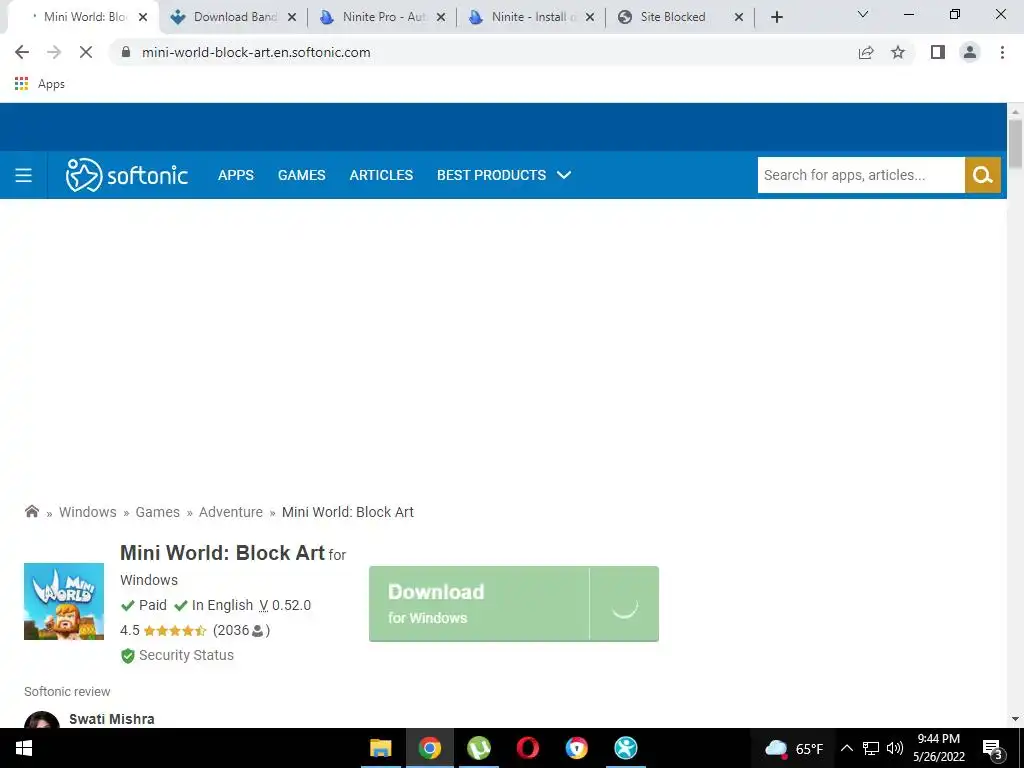This screenshot has width=1024, height=768.
Task: Click the green Security Status shield icon
Action: point(128,656)
